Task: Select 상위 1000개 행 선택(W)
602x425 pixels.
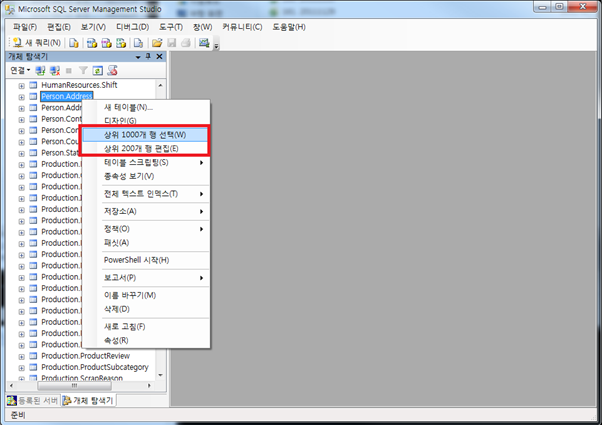Action: coord(146,135)
